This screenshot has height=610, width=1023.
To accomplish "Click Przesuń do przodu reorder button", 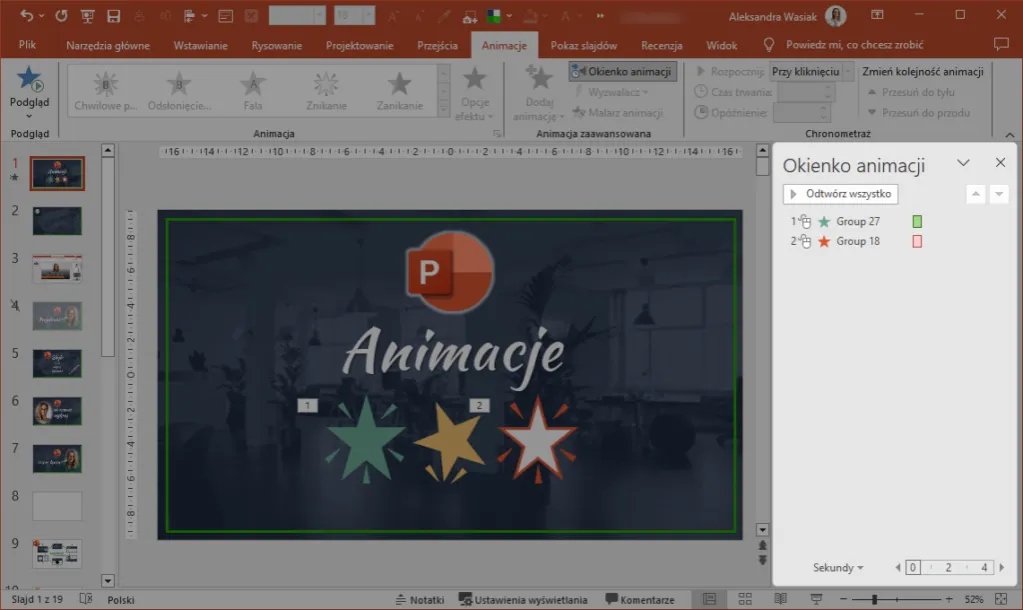I will pyautogui.click(x=919, y=113).
